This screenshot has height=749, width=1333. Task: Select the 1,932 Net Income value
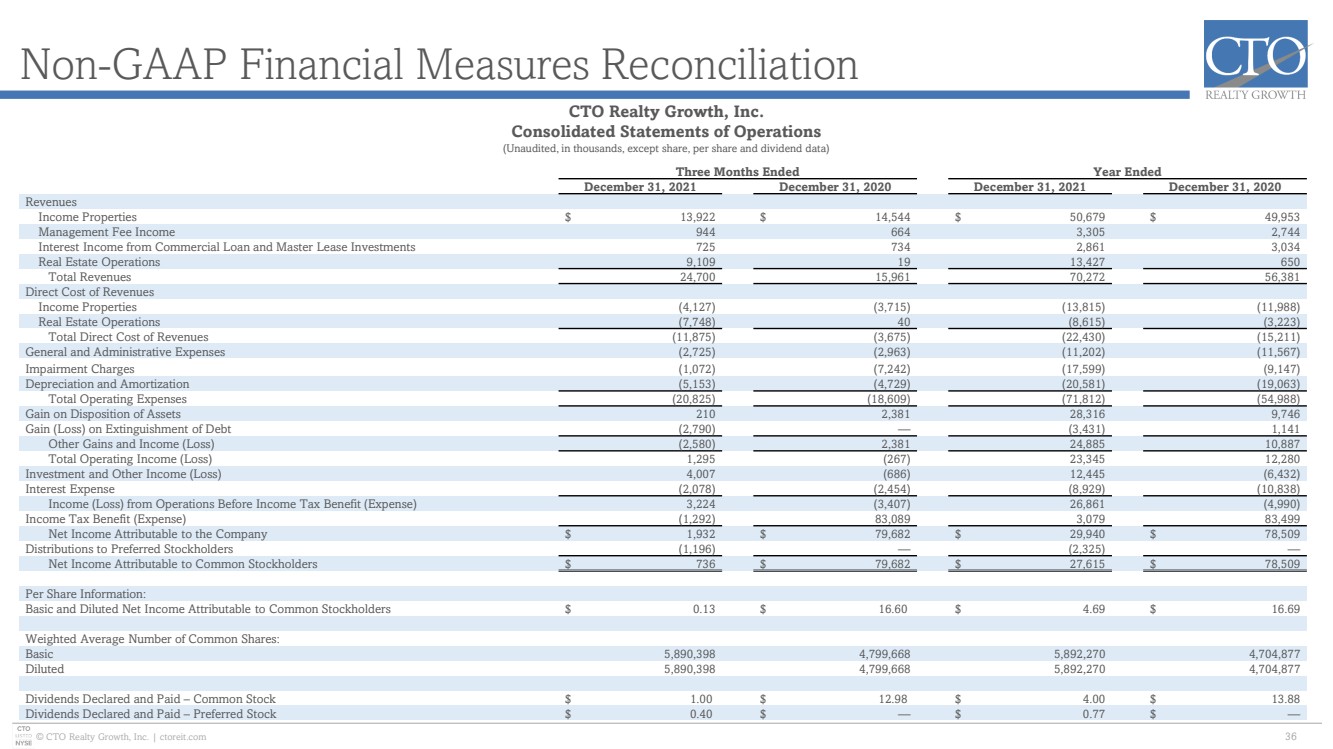pyautogui.click(x=699, y=534)
